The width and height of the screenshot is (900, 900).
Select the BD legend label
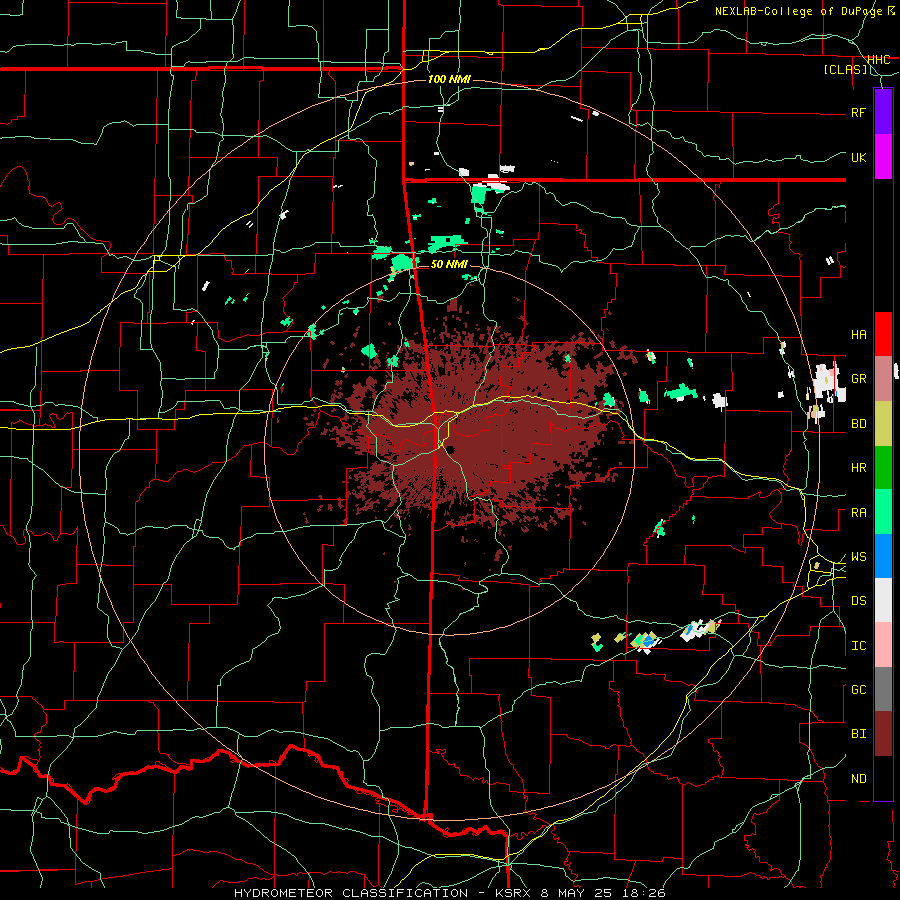pos(858,424)
